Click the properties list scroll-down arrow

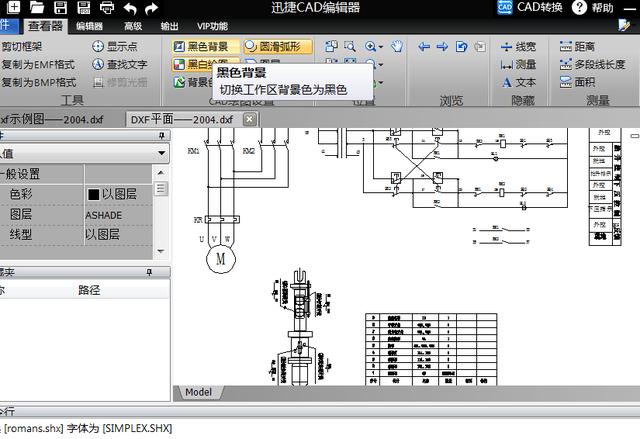pyautogui.click(x=161, y=251)
